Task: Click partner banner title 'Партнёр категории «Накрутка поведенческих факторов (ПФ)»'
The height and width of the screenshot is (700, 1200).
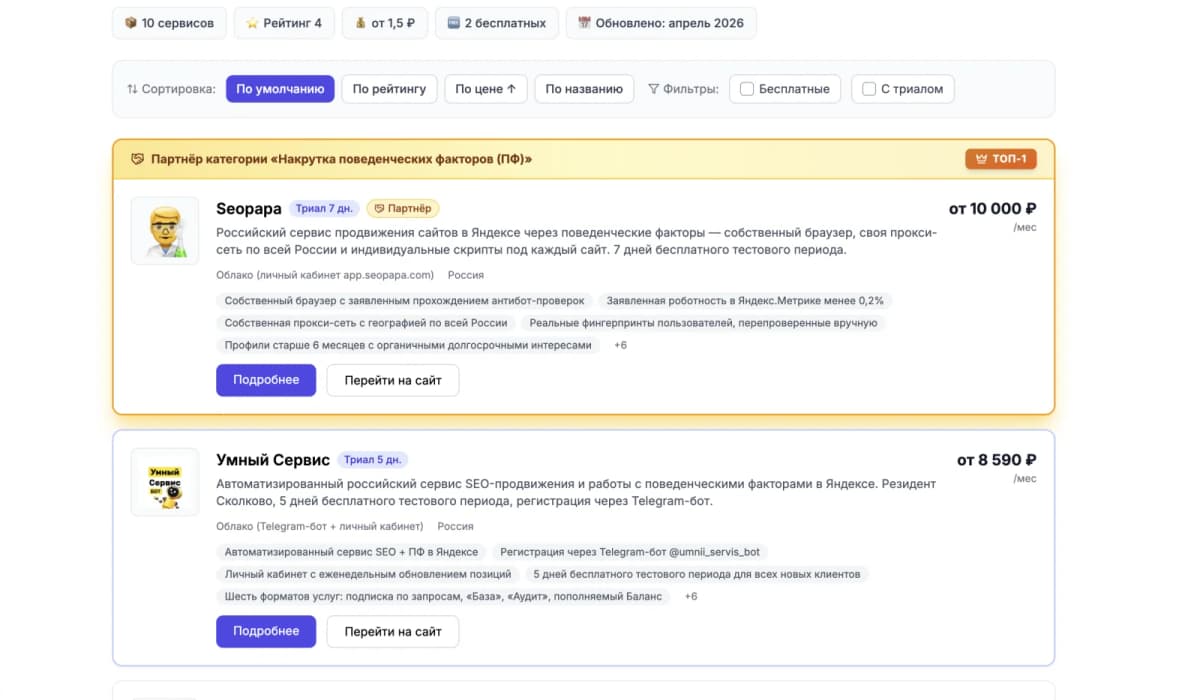Action: coord(341,159)
